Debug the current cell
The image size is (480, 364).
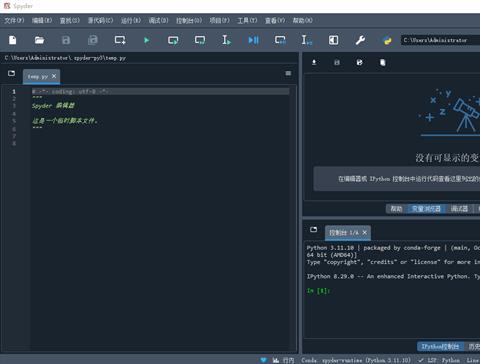click(280, 40)
